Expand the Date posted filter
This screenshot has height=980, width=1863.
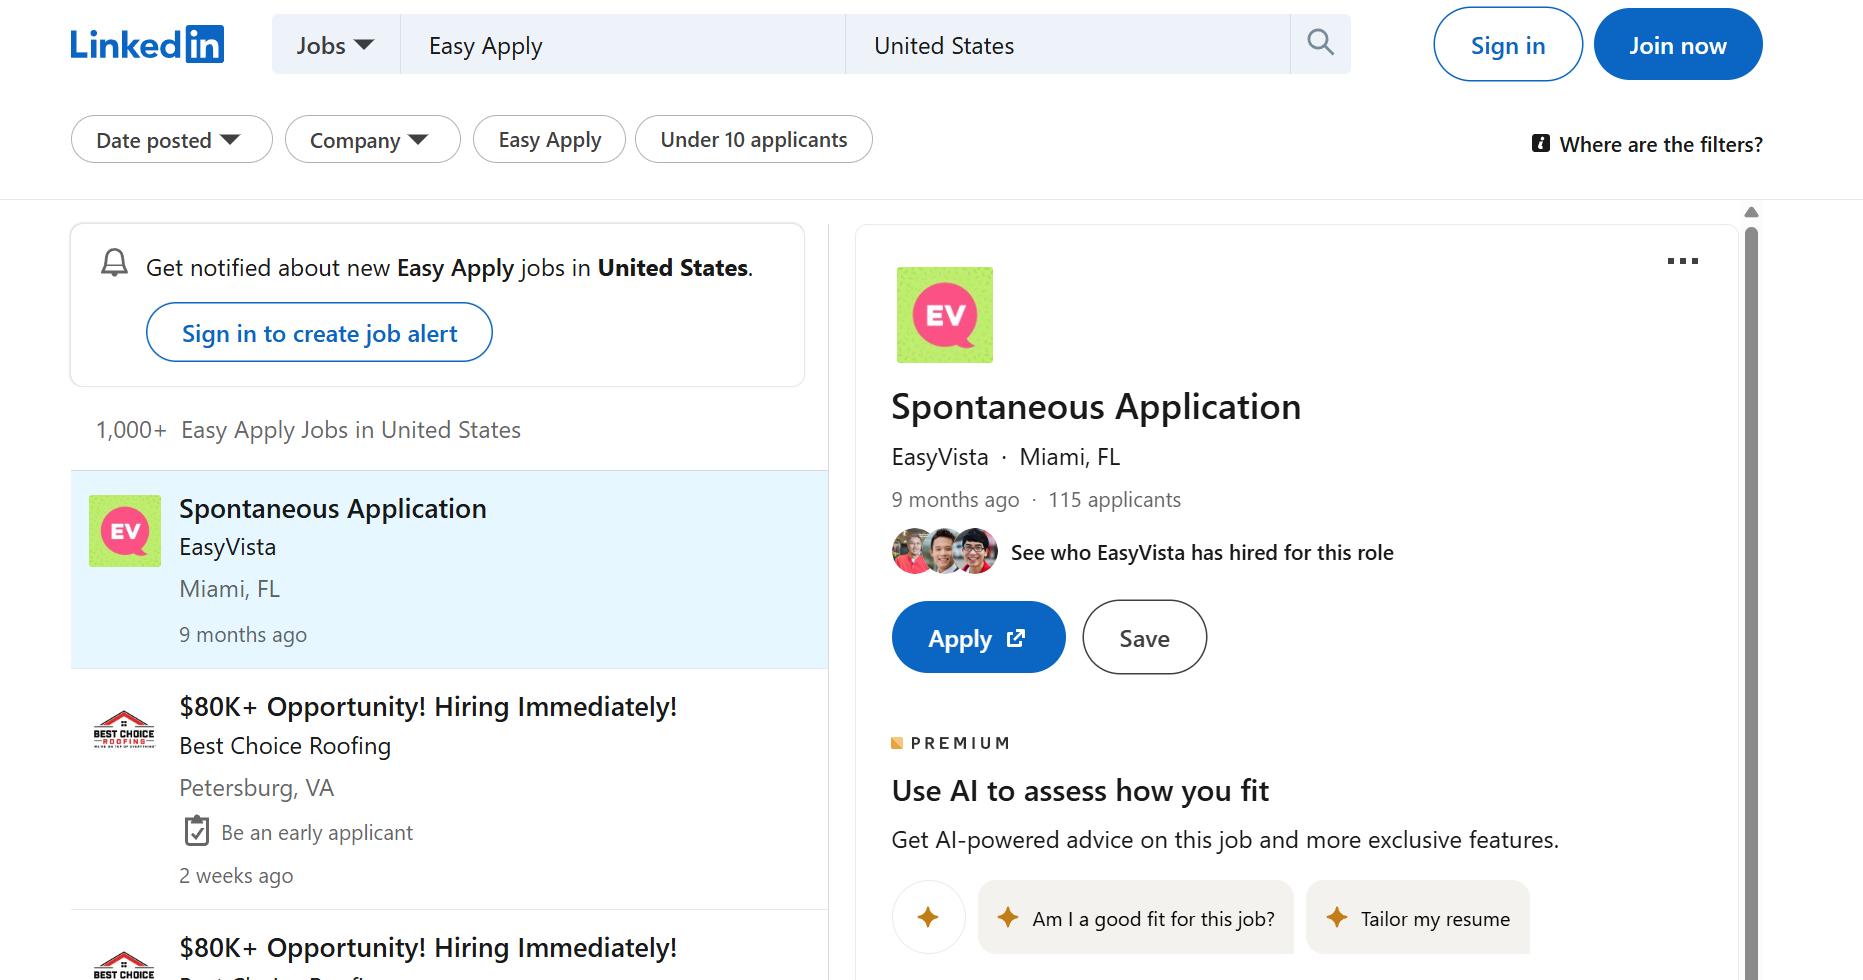pyautogui.click(x=171, y=140)
